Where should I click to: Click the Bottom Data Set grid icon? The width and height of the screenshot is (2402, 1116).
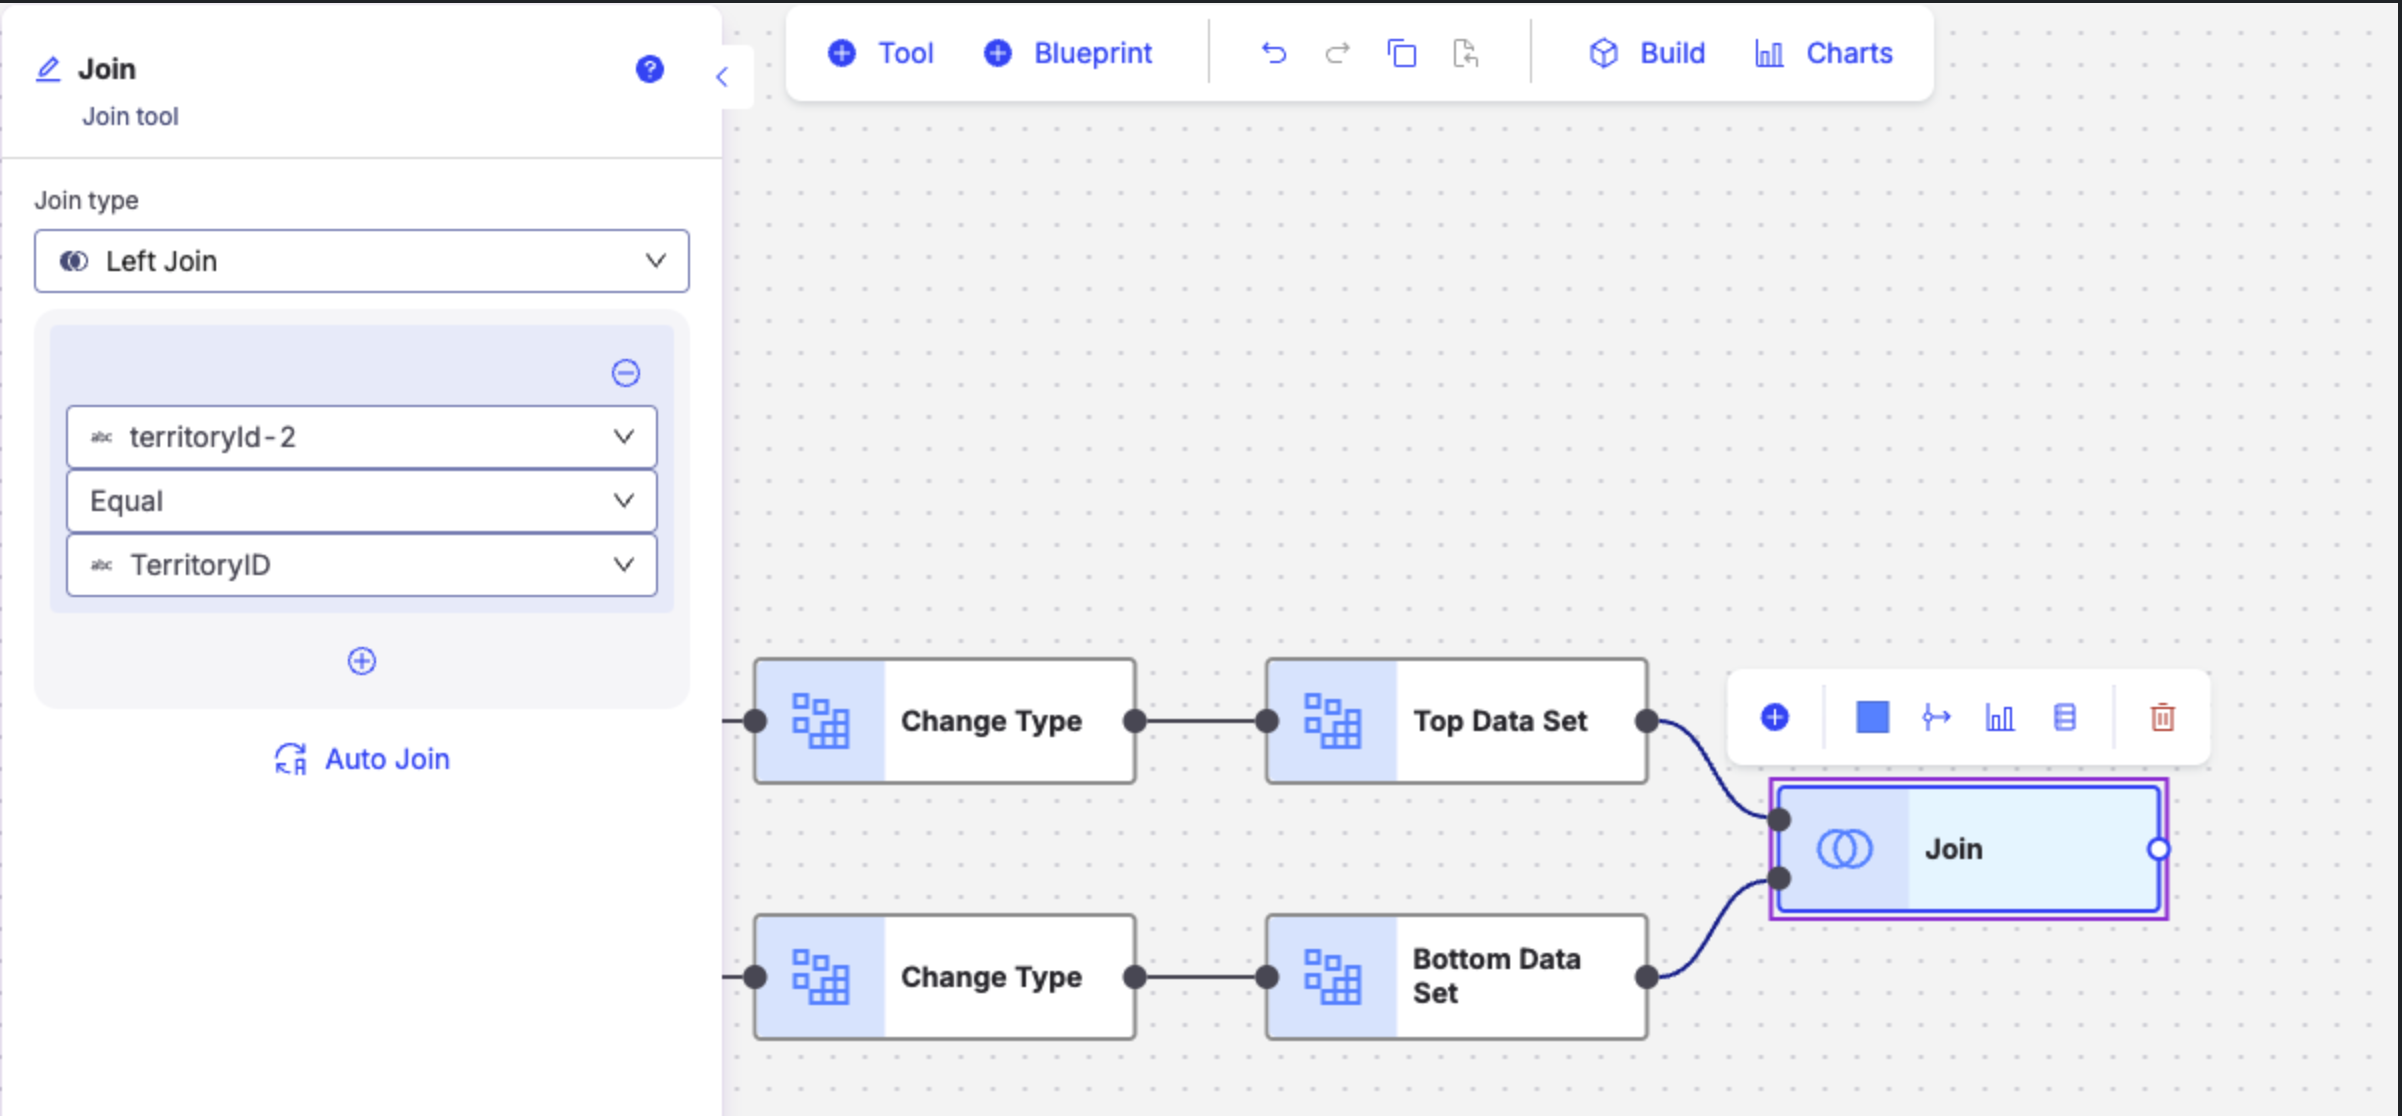point(1333,977)
